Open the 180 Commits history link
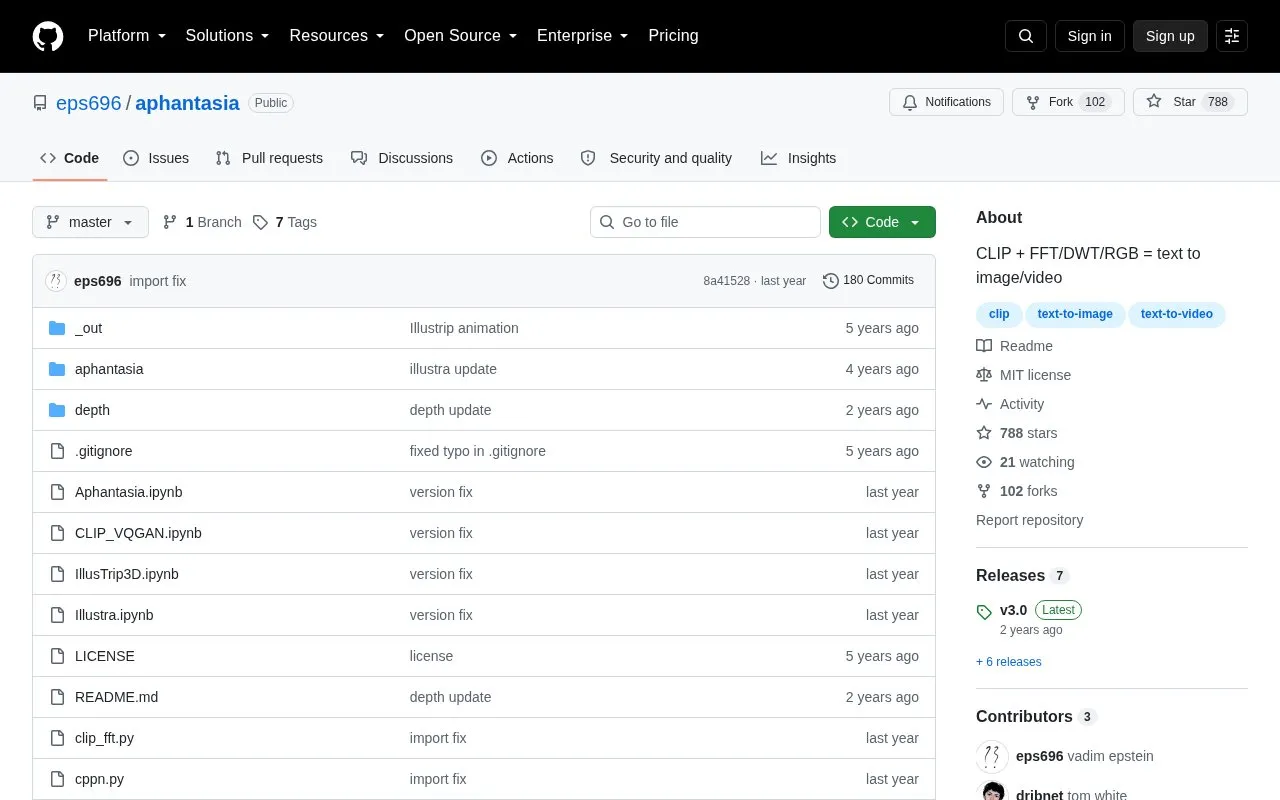1280x800 pixels. pyautogui.click(x=868, y=281)
